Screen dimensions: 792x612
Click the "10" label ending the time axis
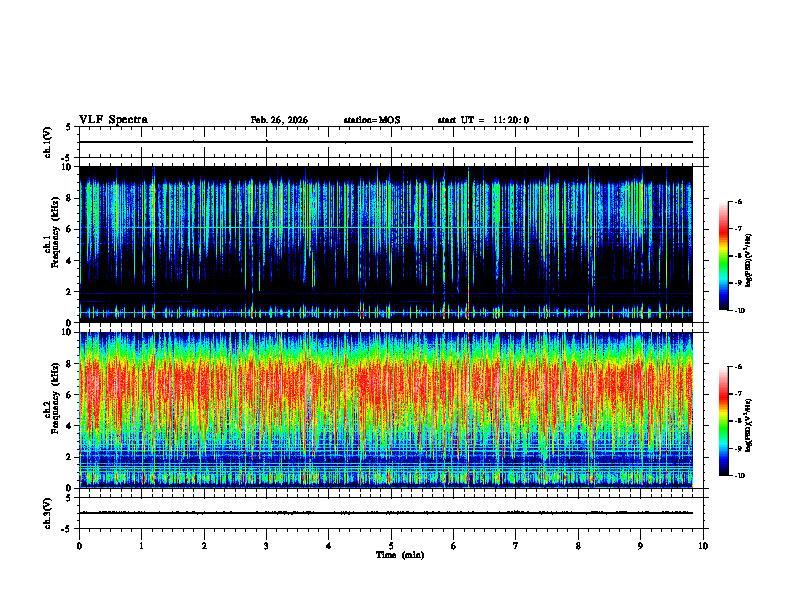point(703,546)
